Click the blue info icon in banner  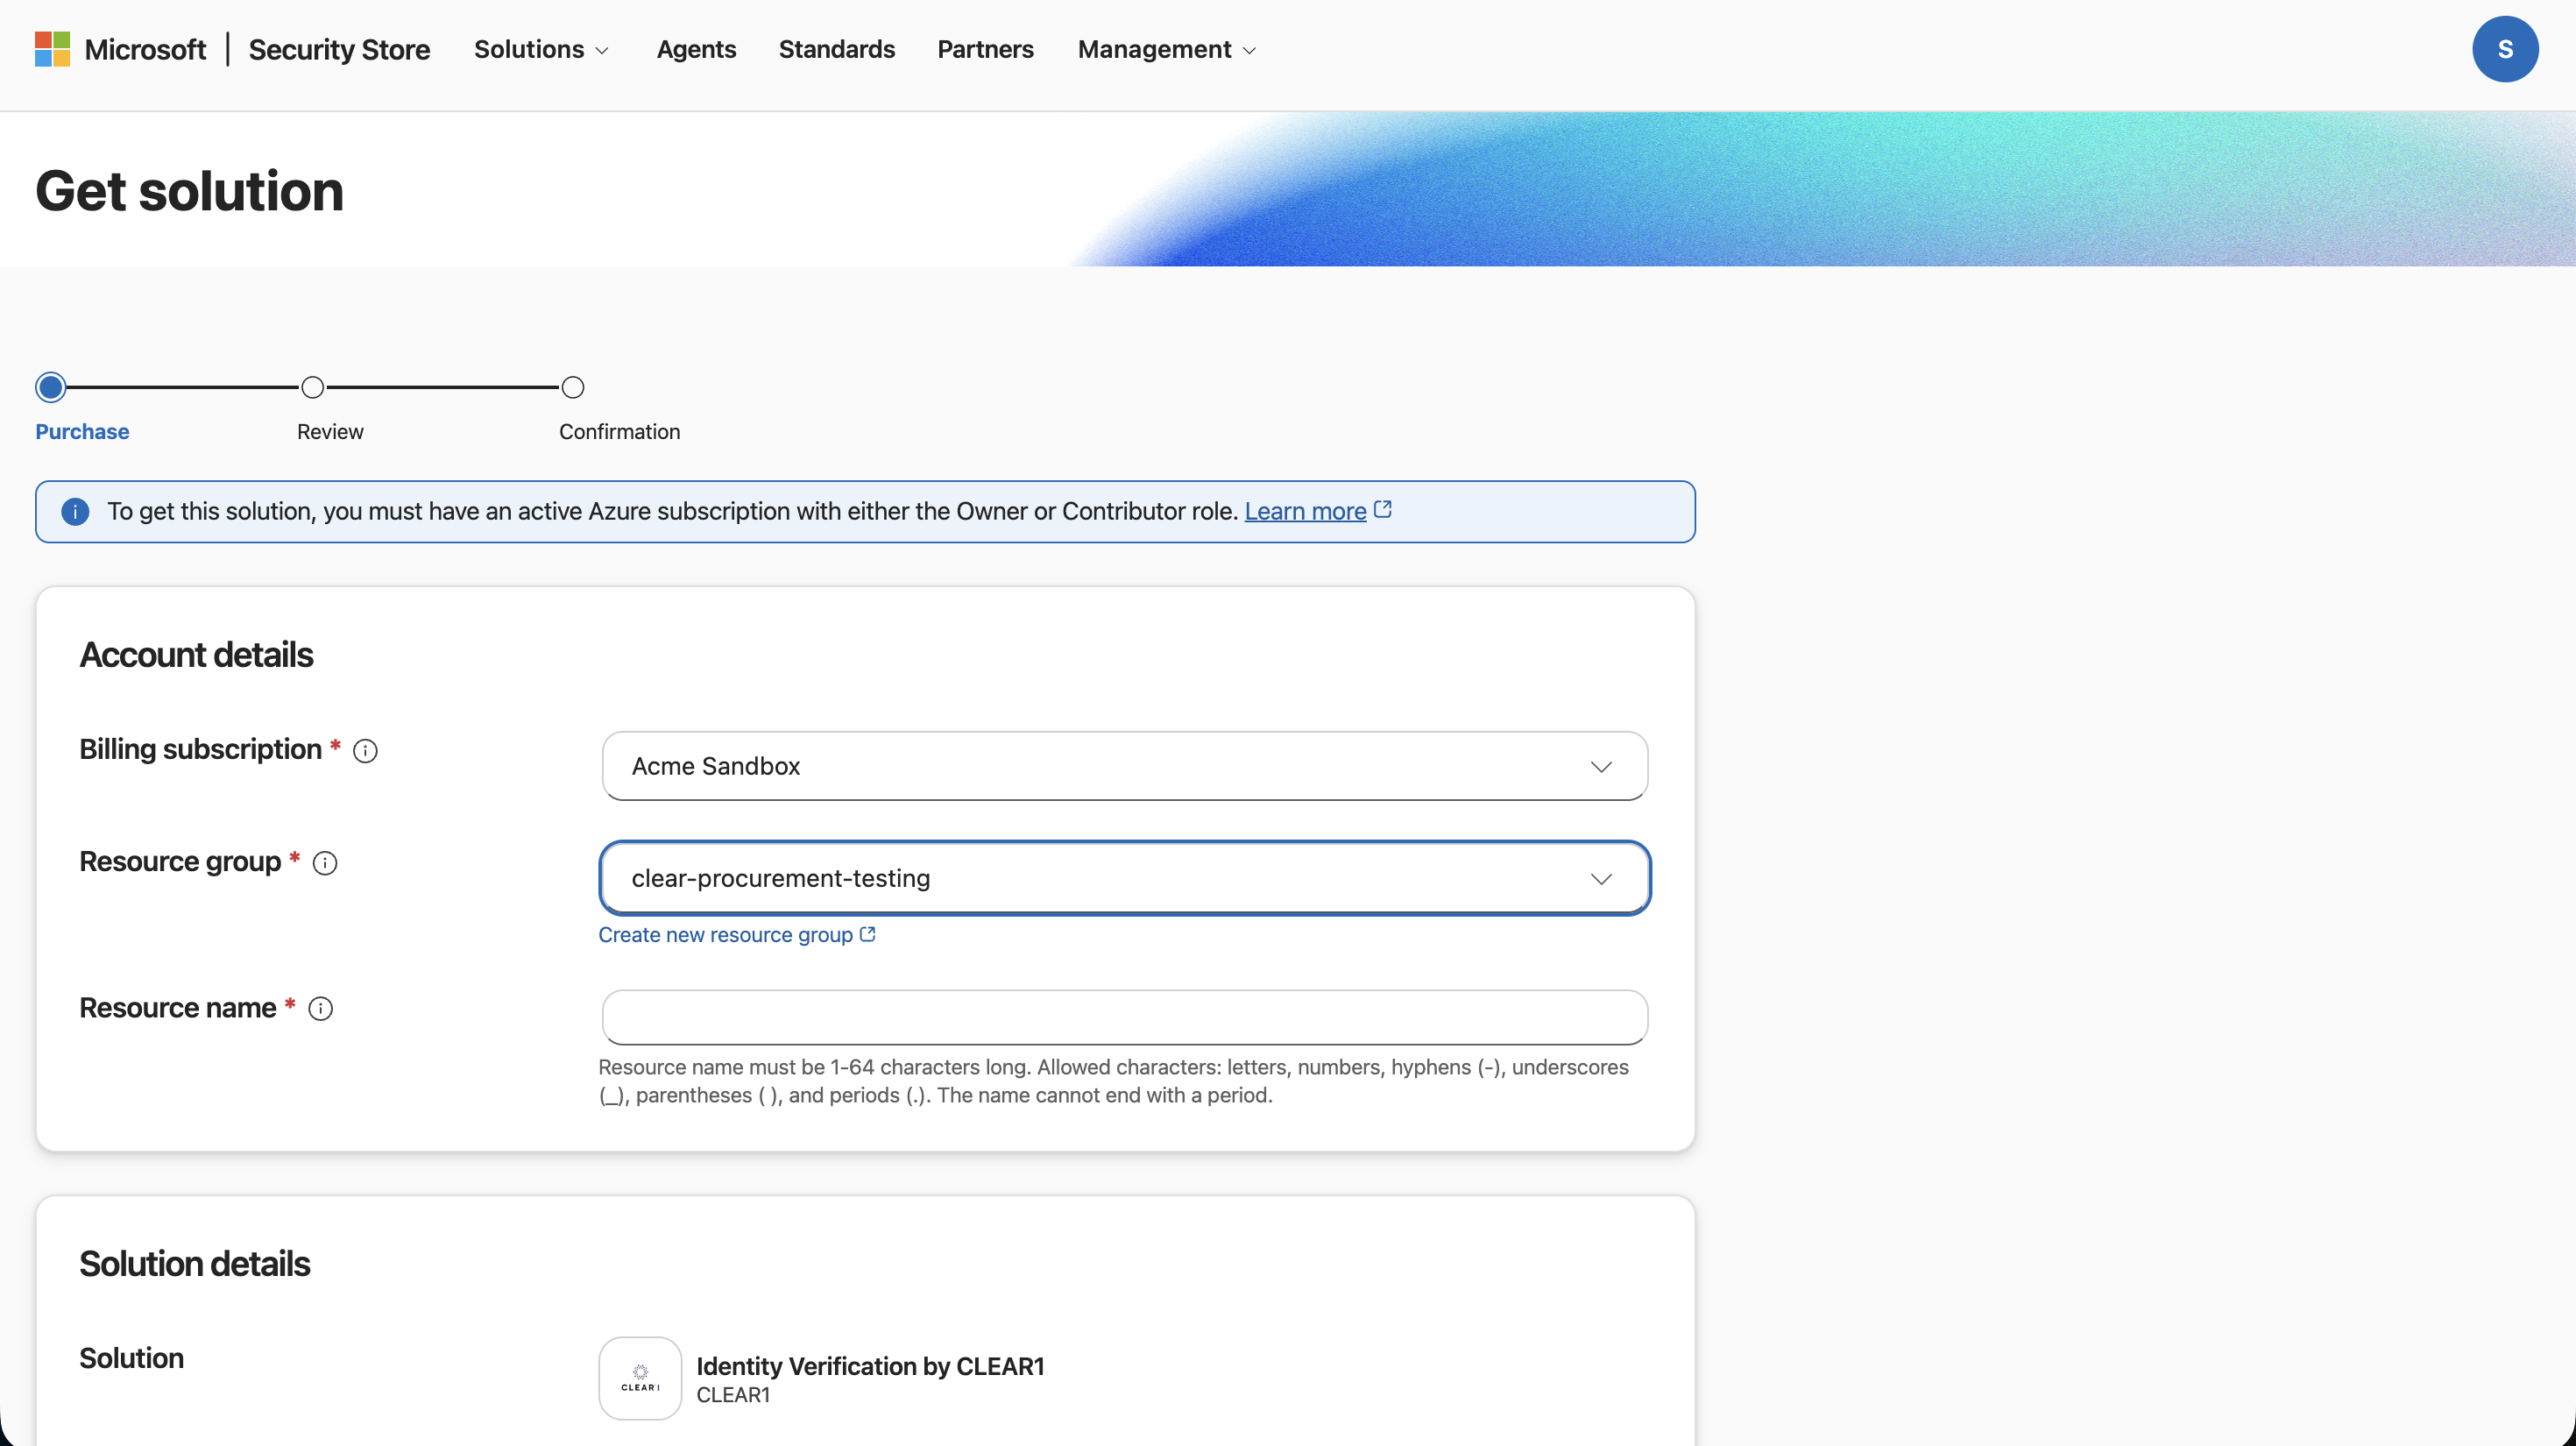pos(75,512)
